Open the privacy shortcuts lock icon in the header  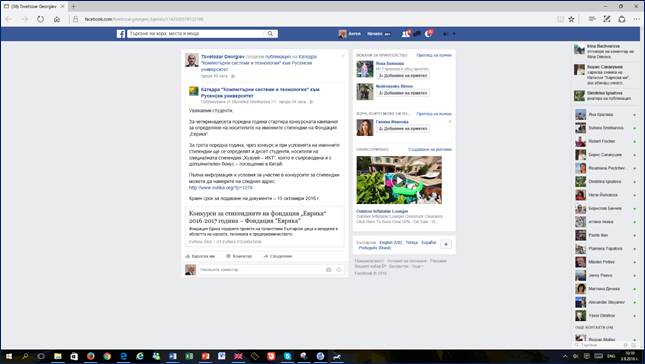point(446,34)
